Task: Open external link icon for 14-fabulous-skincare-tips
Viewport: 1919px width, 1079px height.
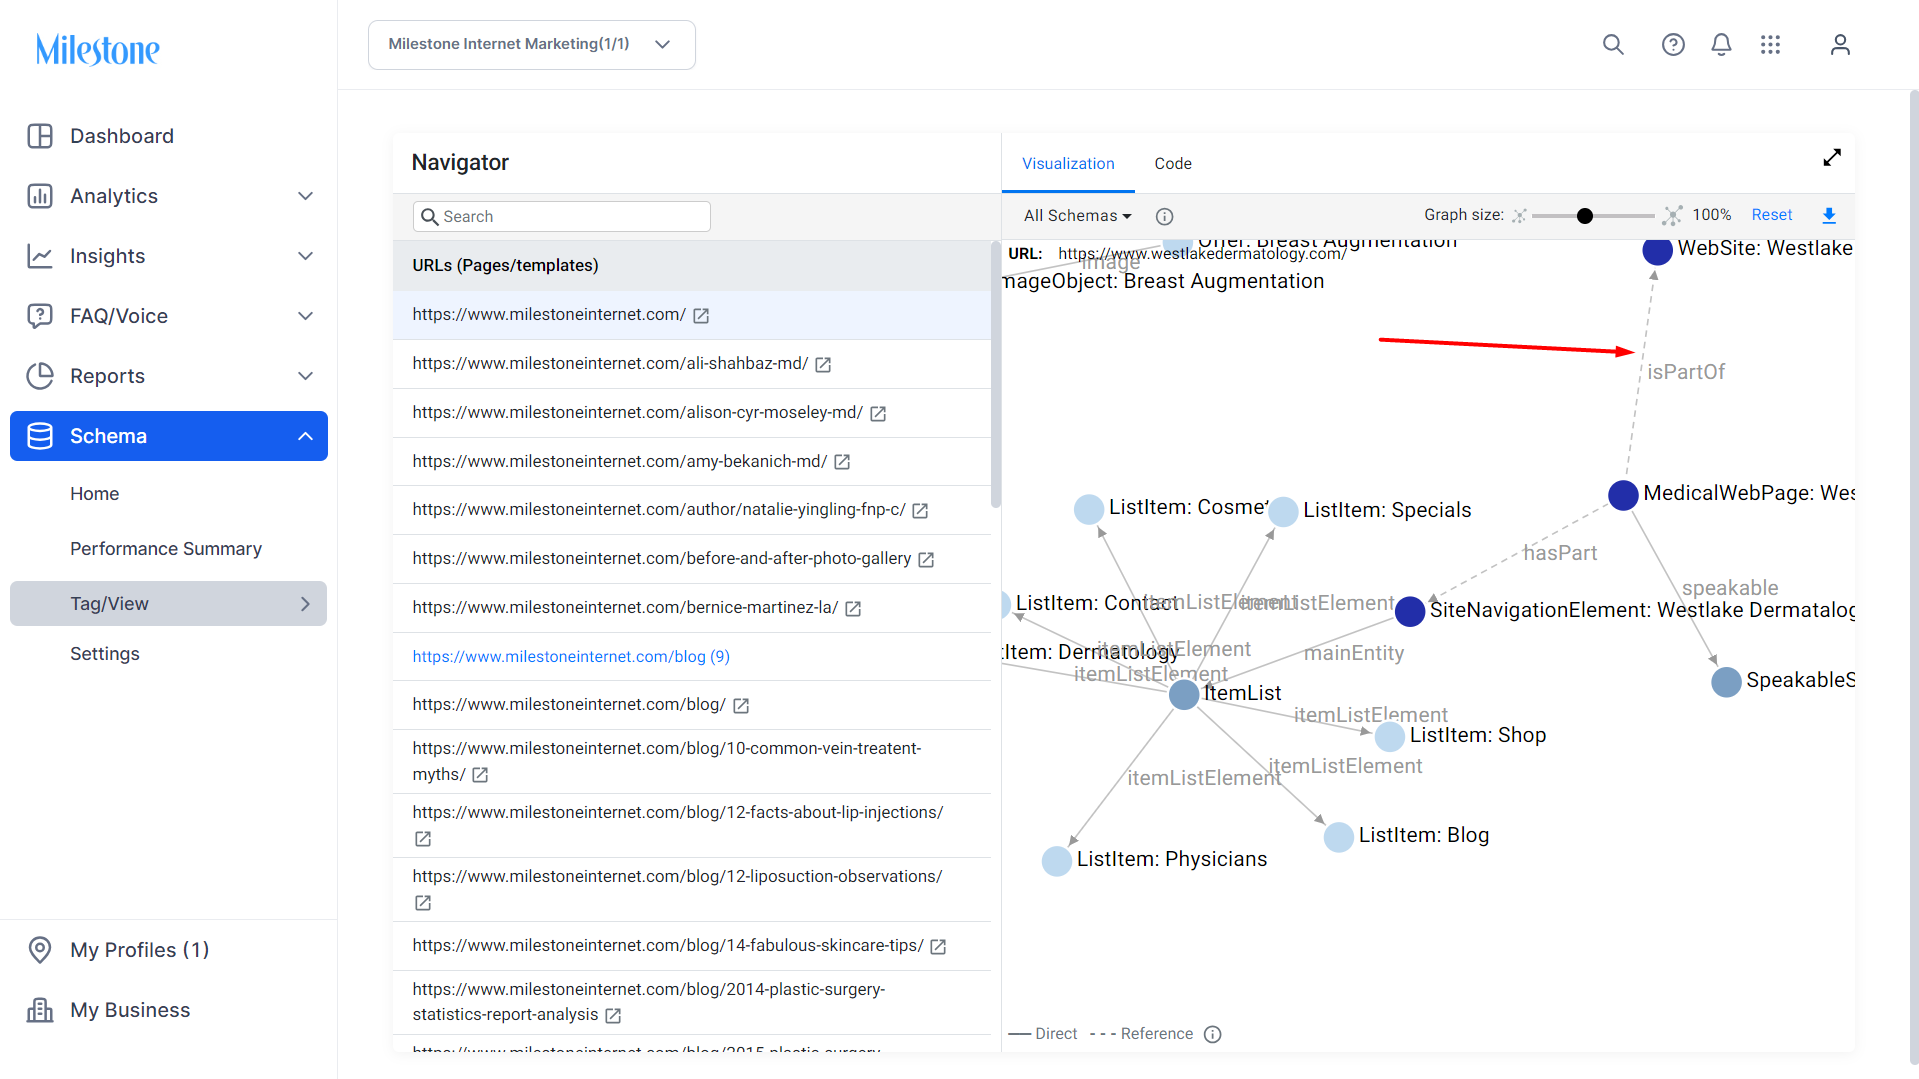Action: point(938,947)
